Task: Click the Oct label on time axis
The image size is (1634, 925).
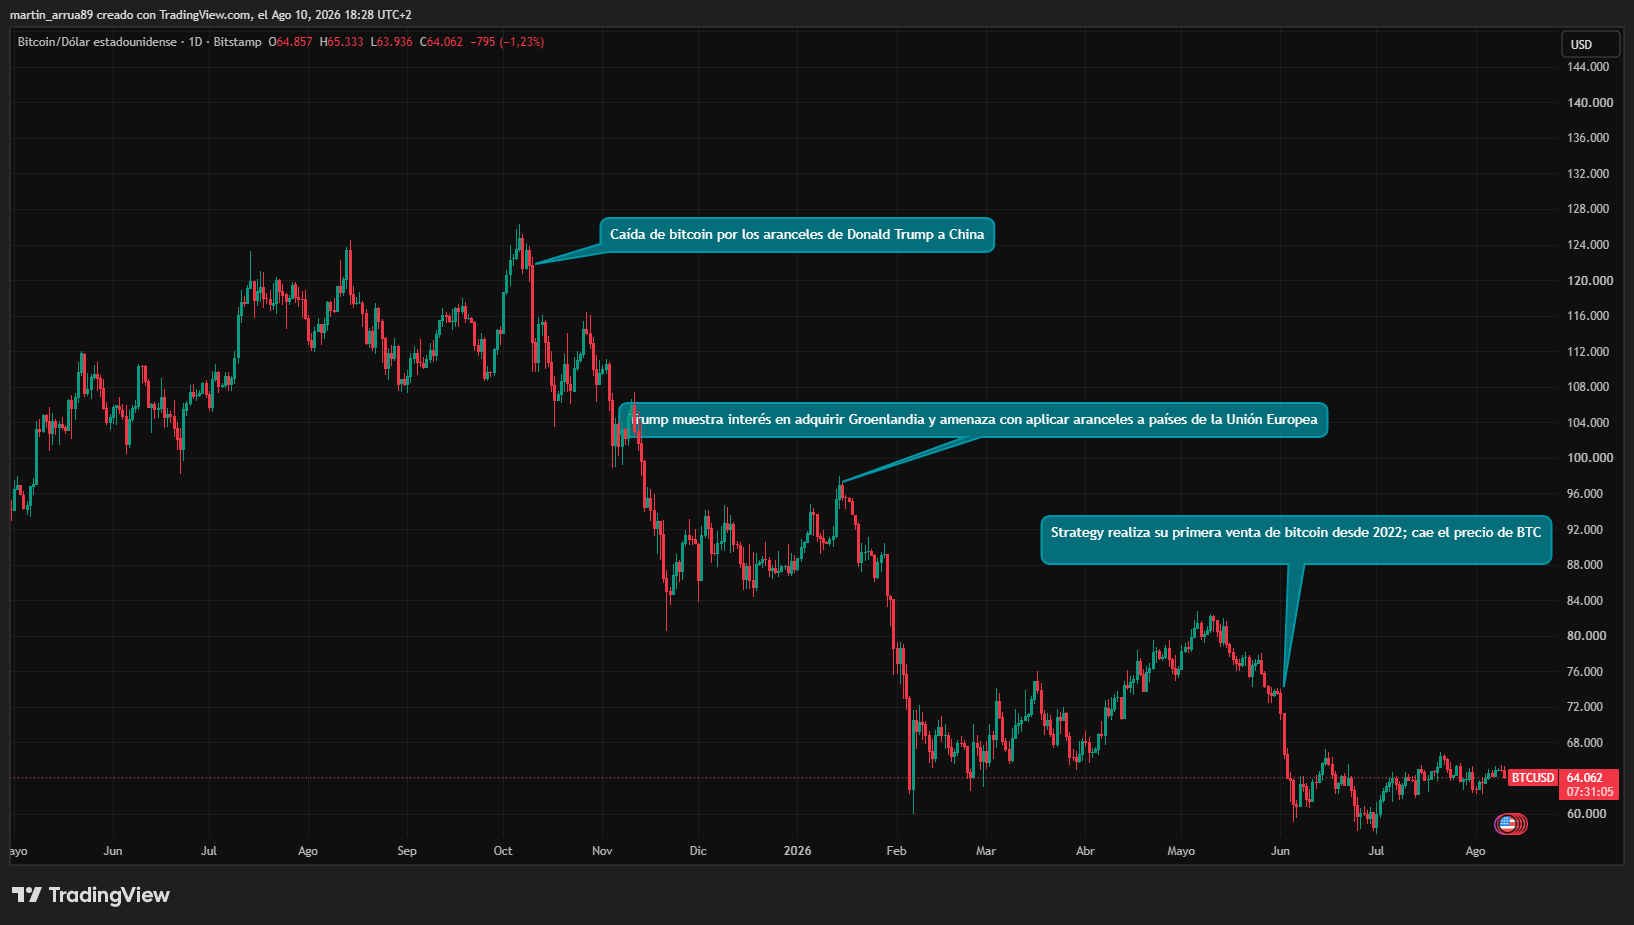Action: point(503,851)
